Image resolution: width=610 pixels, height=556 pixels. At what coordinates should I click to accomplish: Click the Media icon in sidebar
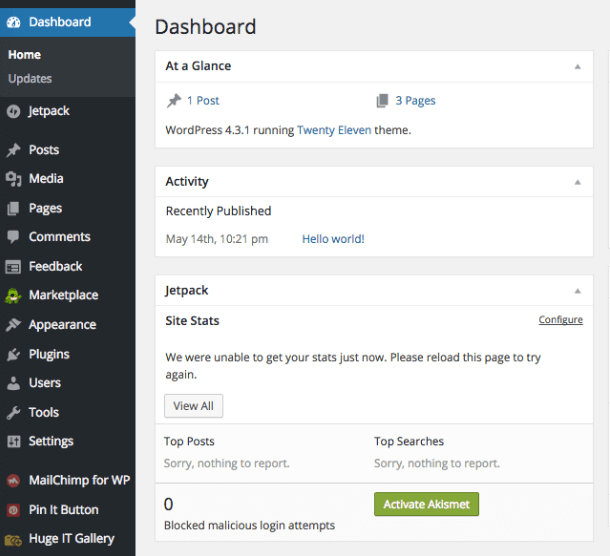pyautogui.click(x=13, y=179)
